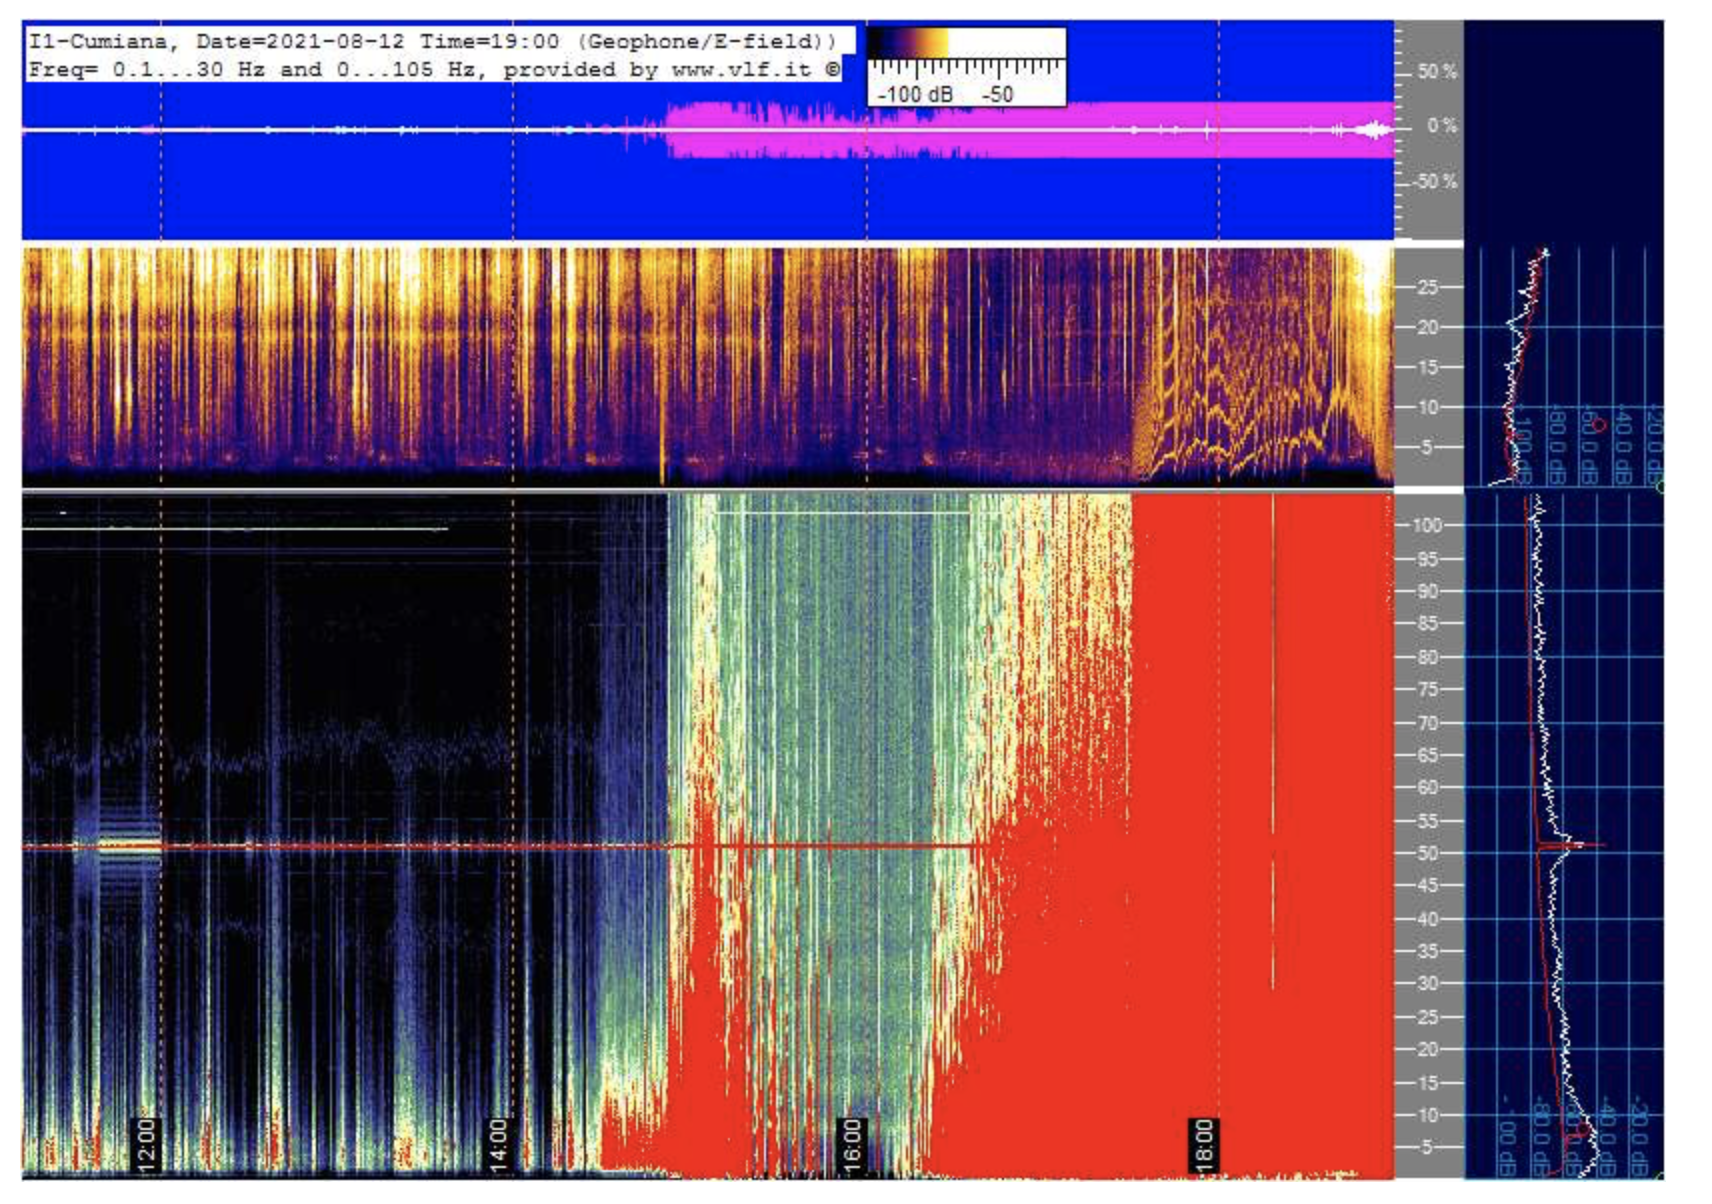The height and width of the screenshot is (1204, 1712).
Task: Click the 25 Hz label on the 30 Hz spectrogram axis
Action: pyautogui.click(x=1427, y=287)
